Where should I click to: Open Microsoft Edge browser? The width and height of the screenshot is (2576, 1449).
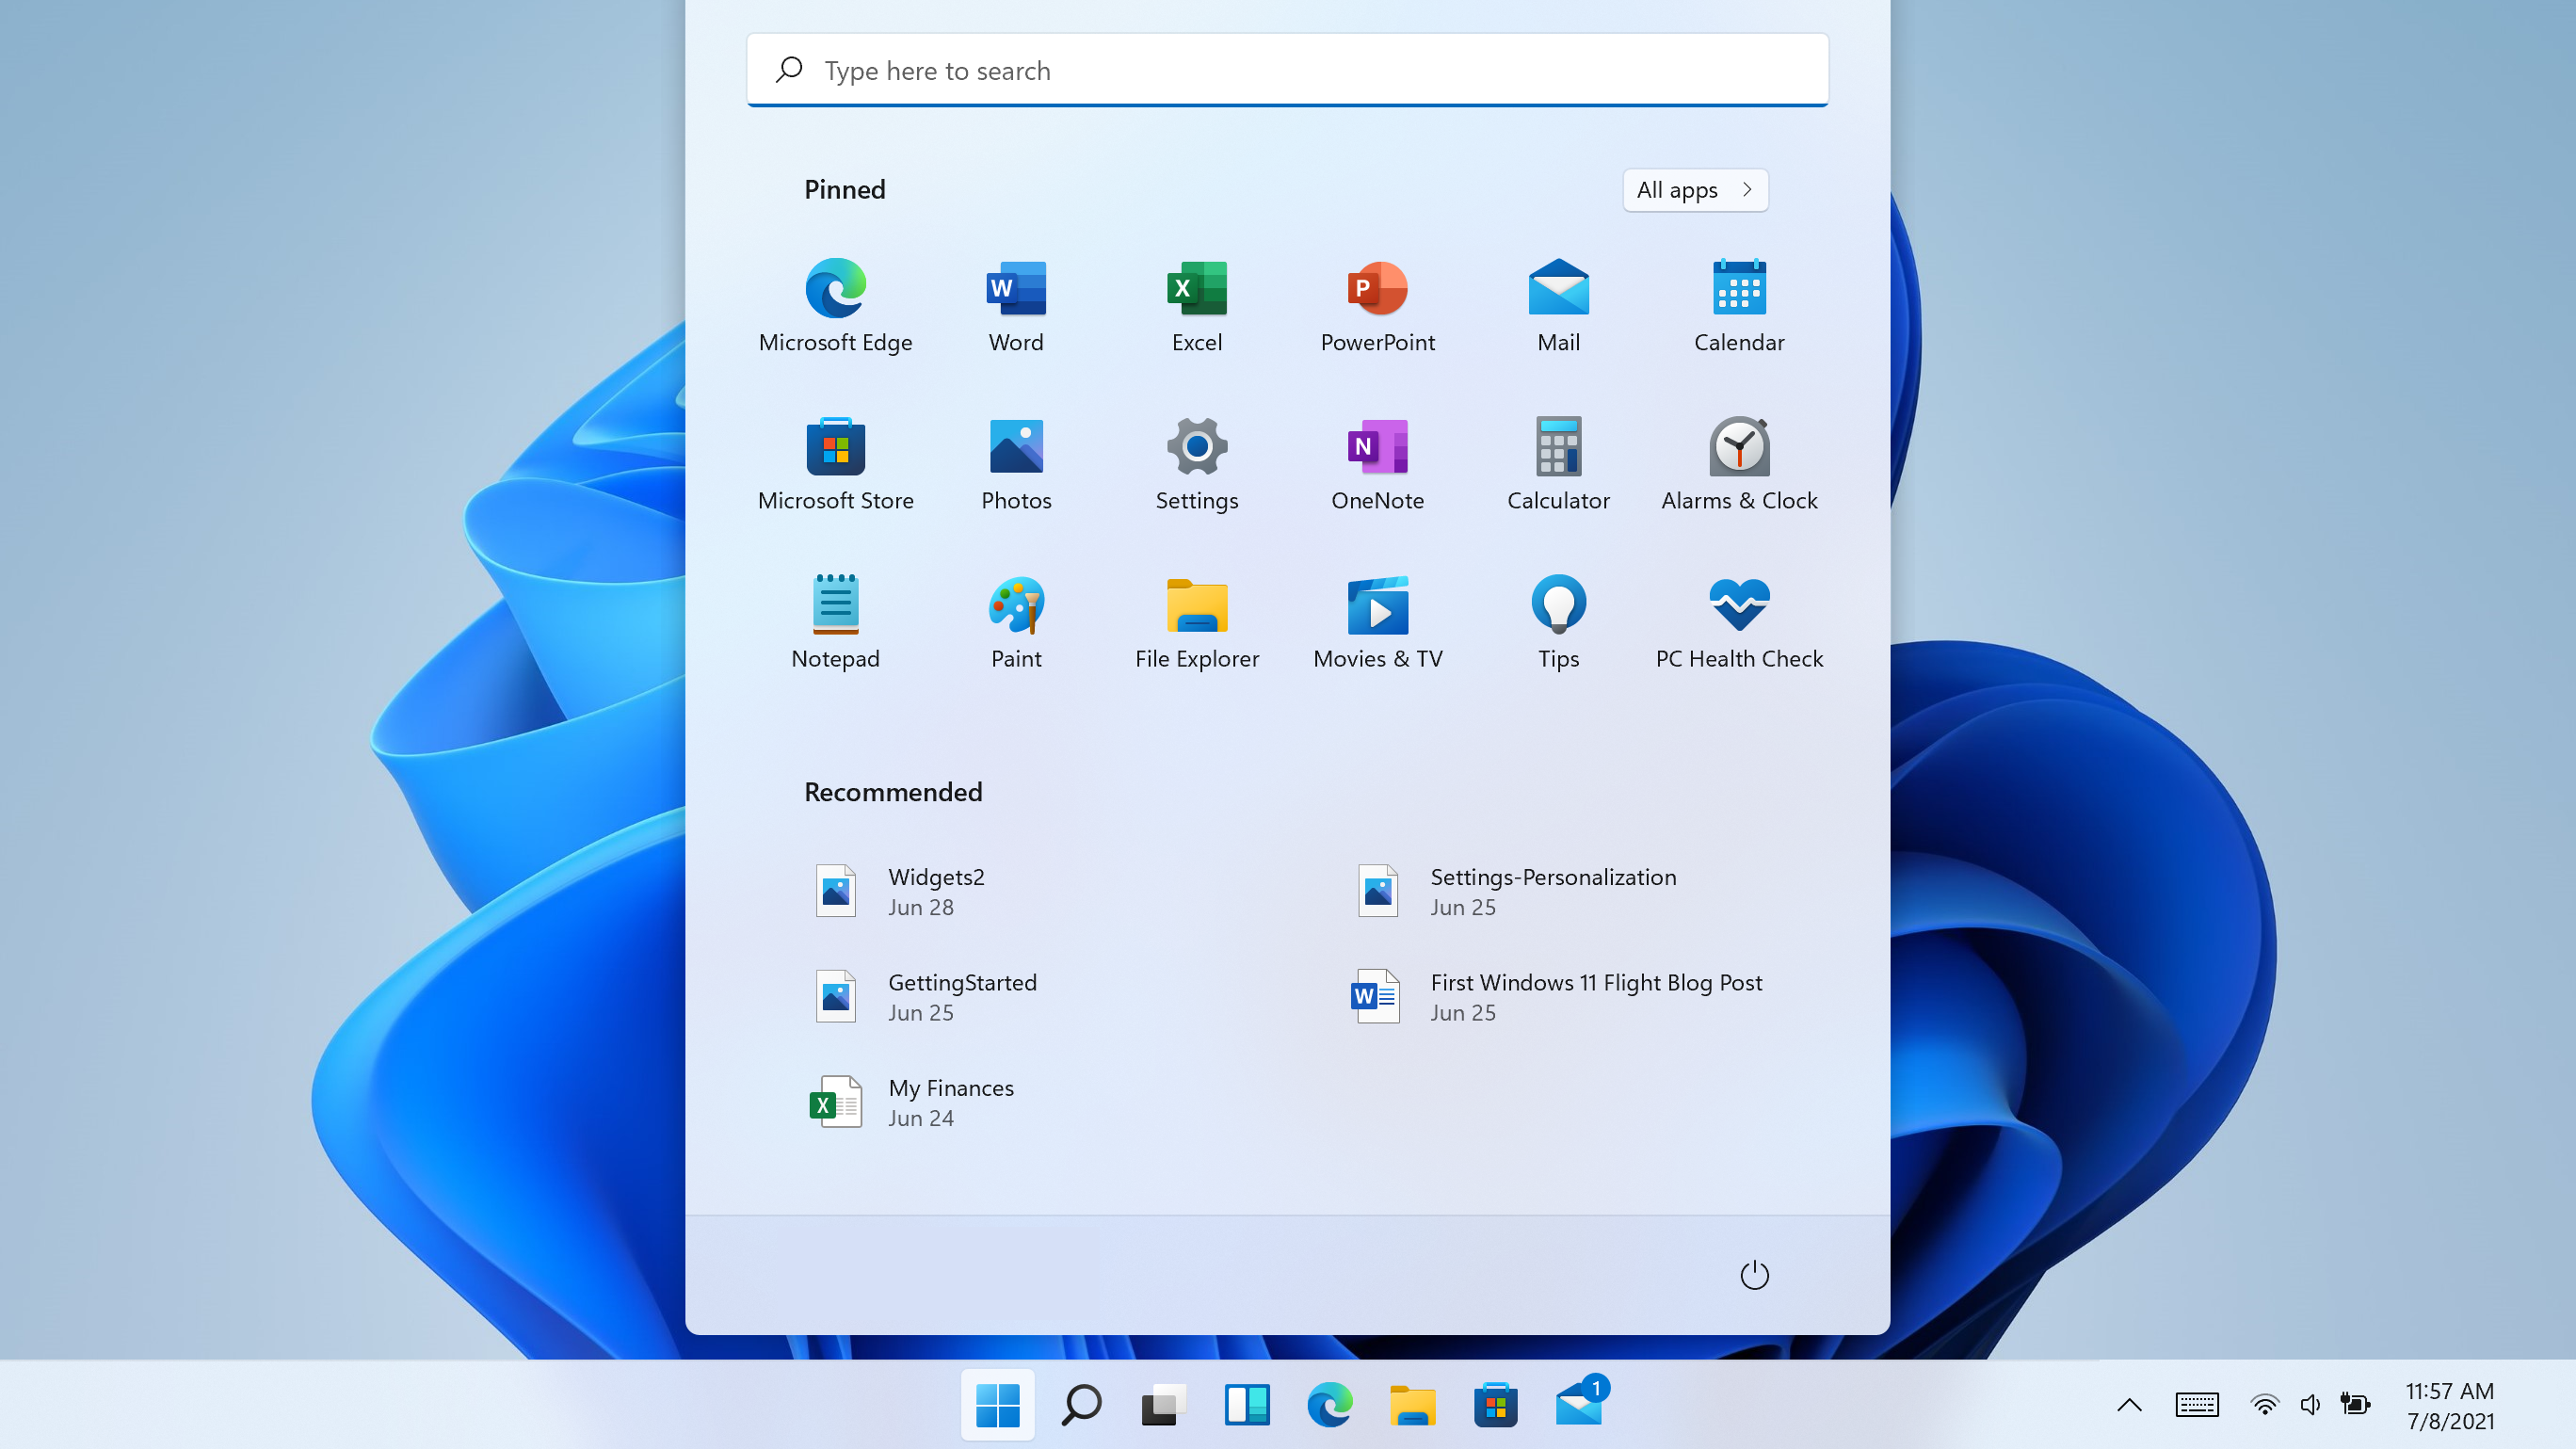[x=835, y=288]
